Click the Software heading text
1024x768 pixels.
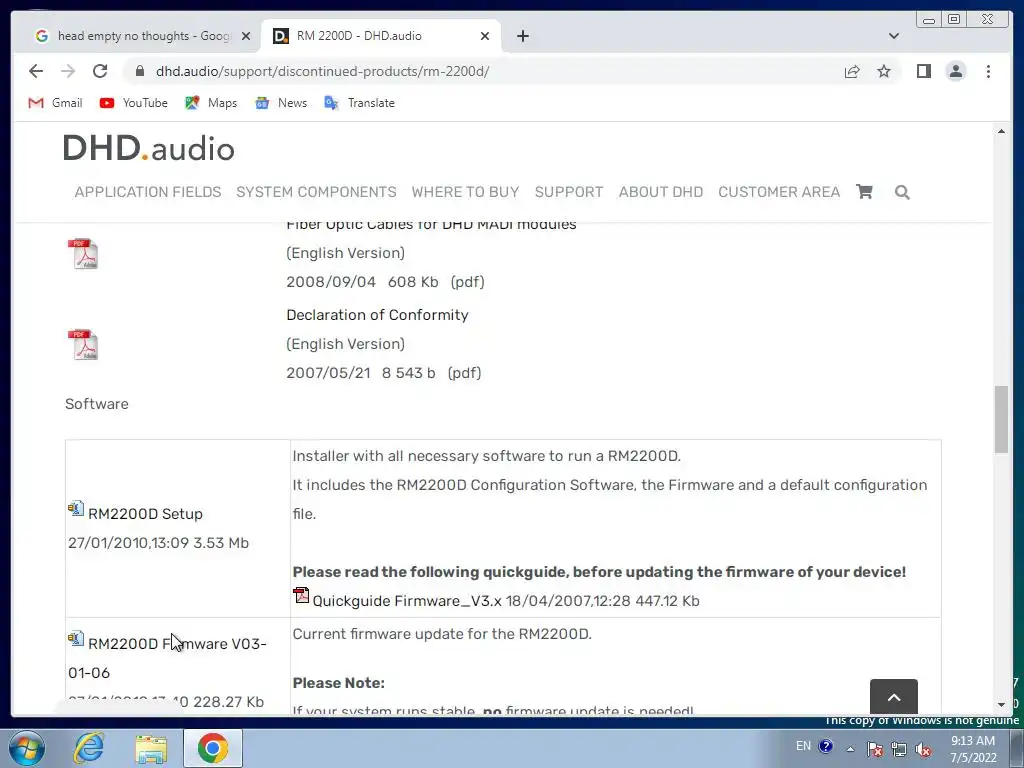[x=97, y=404]
